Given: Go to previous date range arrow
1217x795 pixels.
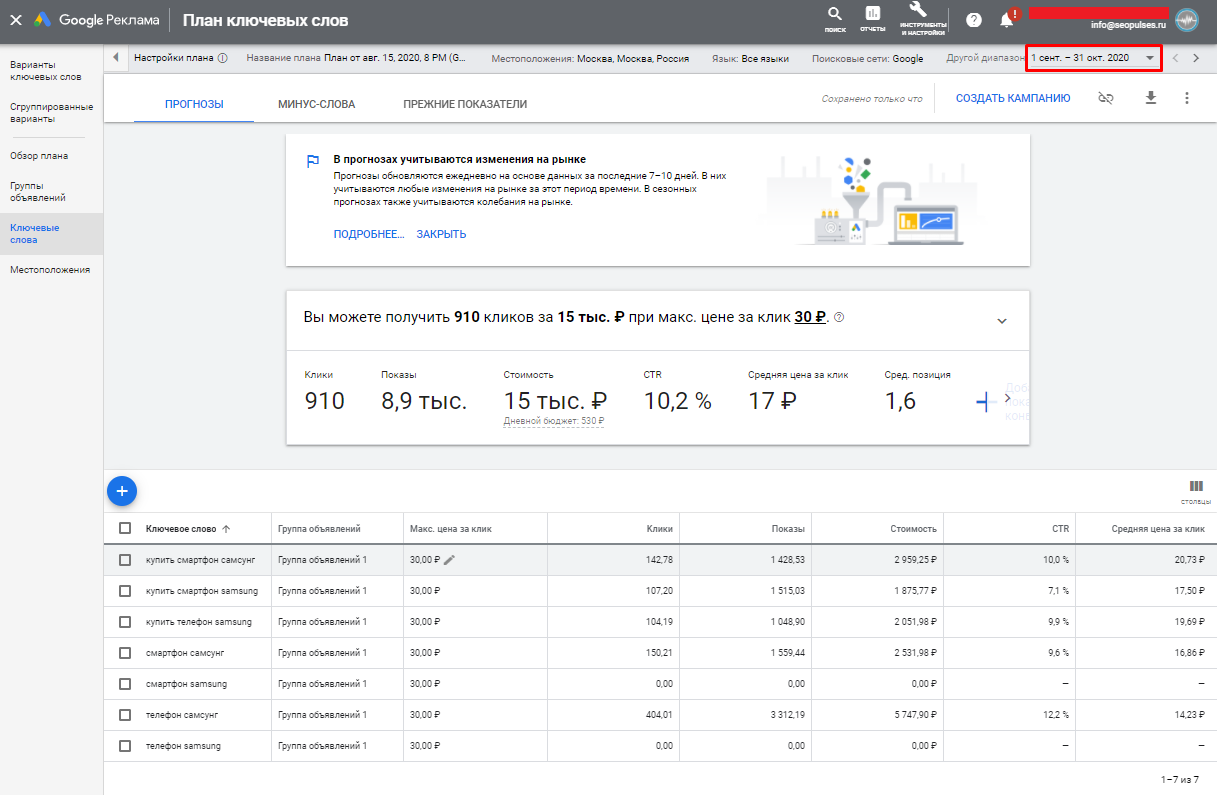Looking at the screenshot, I should pyautogui.click(x=1175, y=58).
